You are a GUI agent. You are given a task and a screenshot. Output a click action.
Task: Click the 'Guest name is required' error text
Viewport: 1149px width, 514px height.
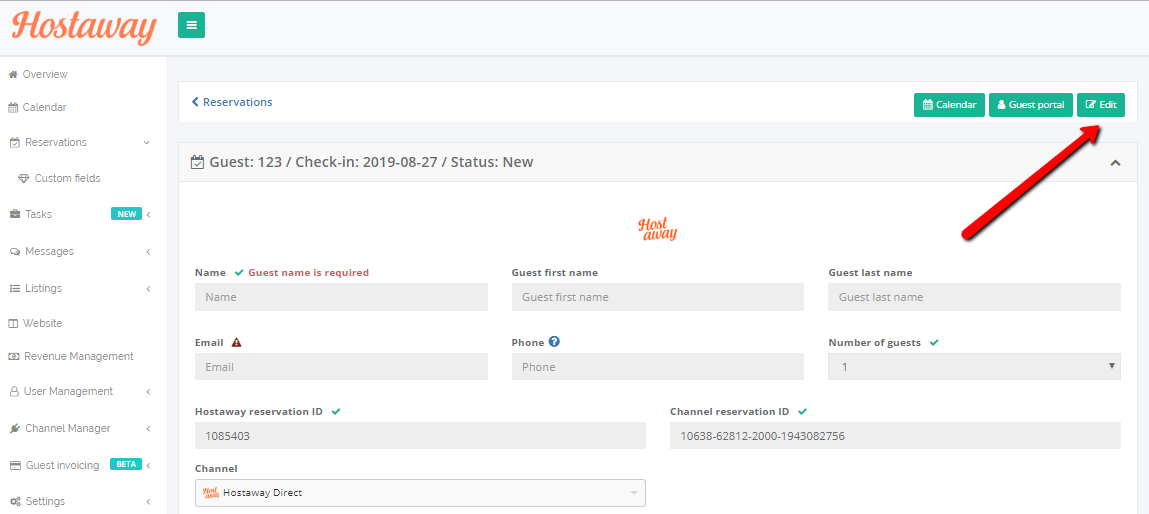(309, 272)
